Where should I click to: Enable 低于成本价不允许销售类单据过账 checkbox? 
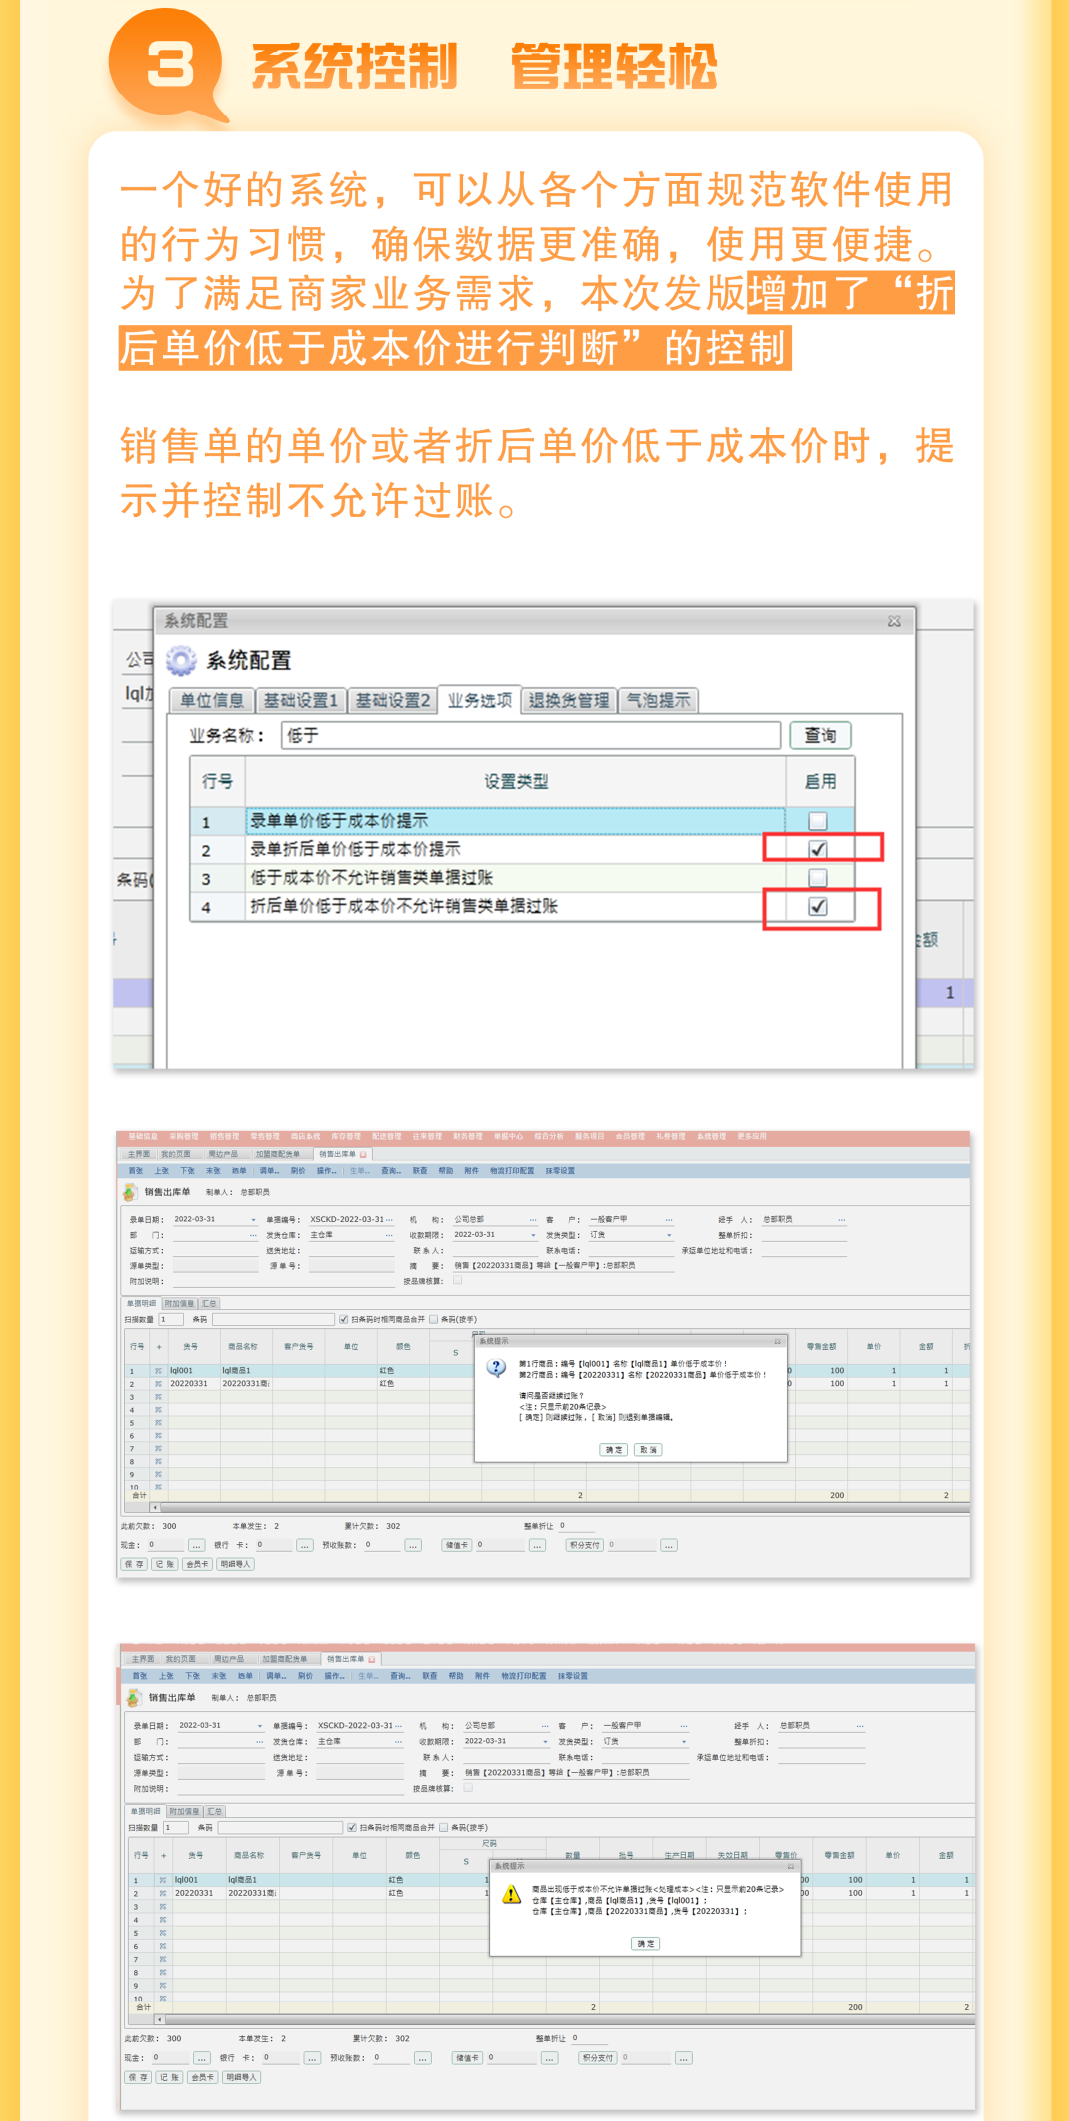pos(818,878)
